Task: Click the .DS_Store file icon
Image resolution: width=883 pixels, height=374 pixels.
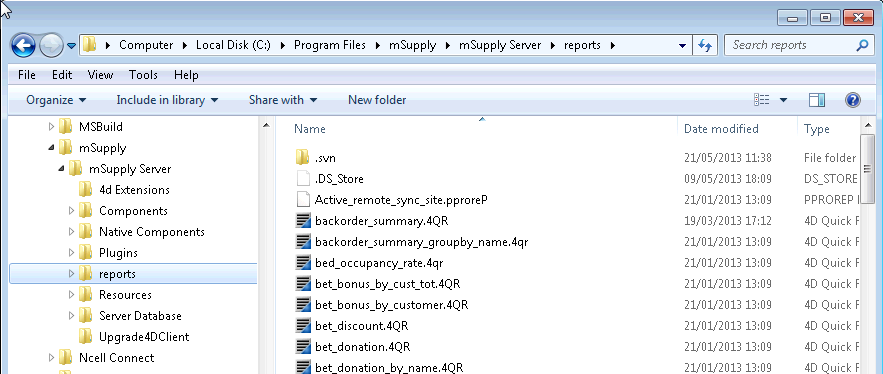Action: pyautogui.click(x=303, y=179)
